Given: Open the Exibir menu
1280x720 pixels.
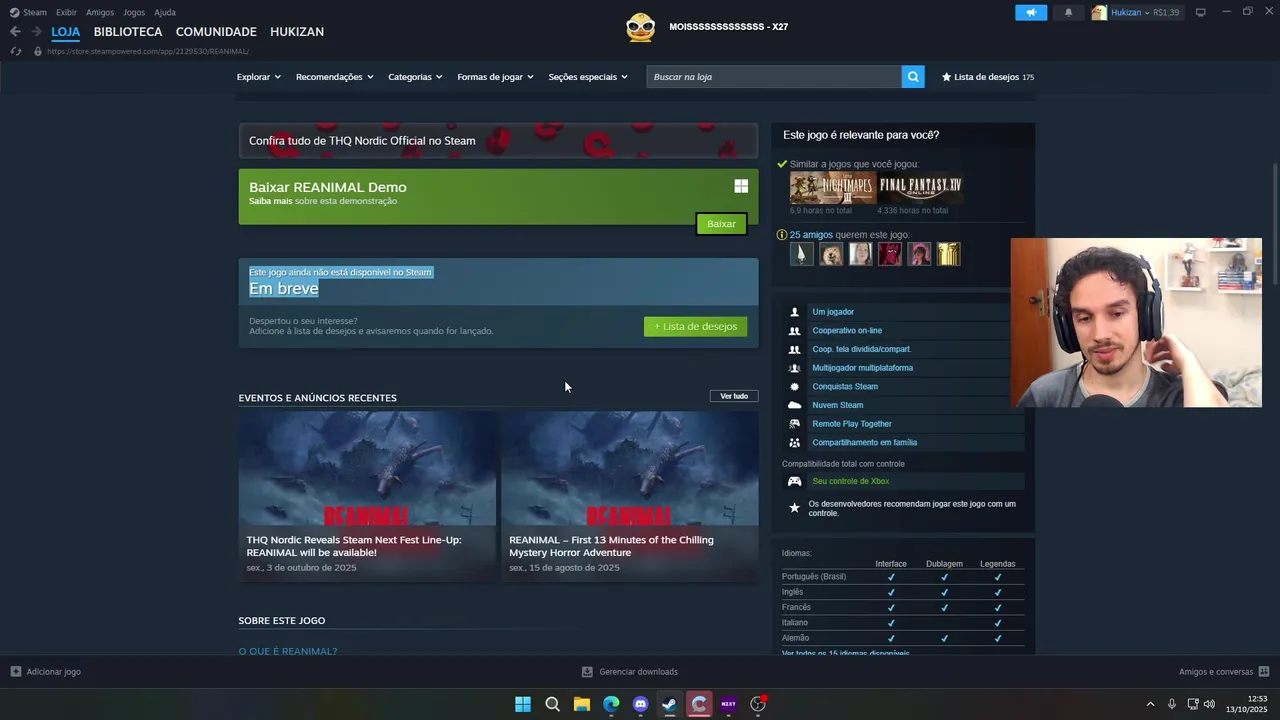Looking at the screenshot, I should pyautogui.click(x=66, y=12).
